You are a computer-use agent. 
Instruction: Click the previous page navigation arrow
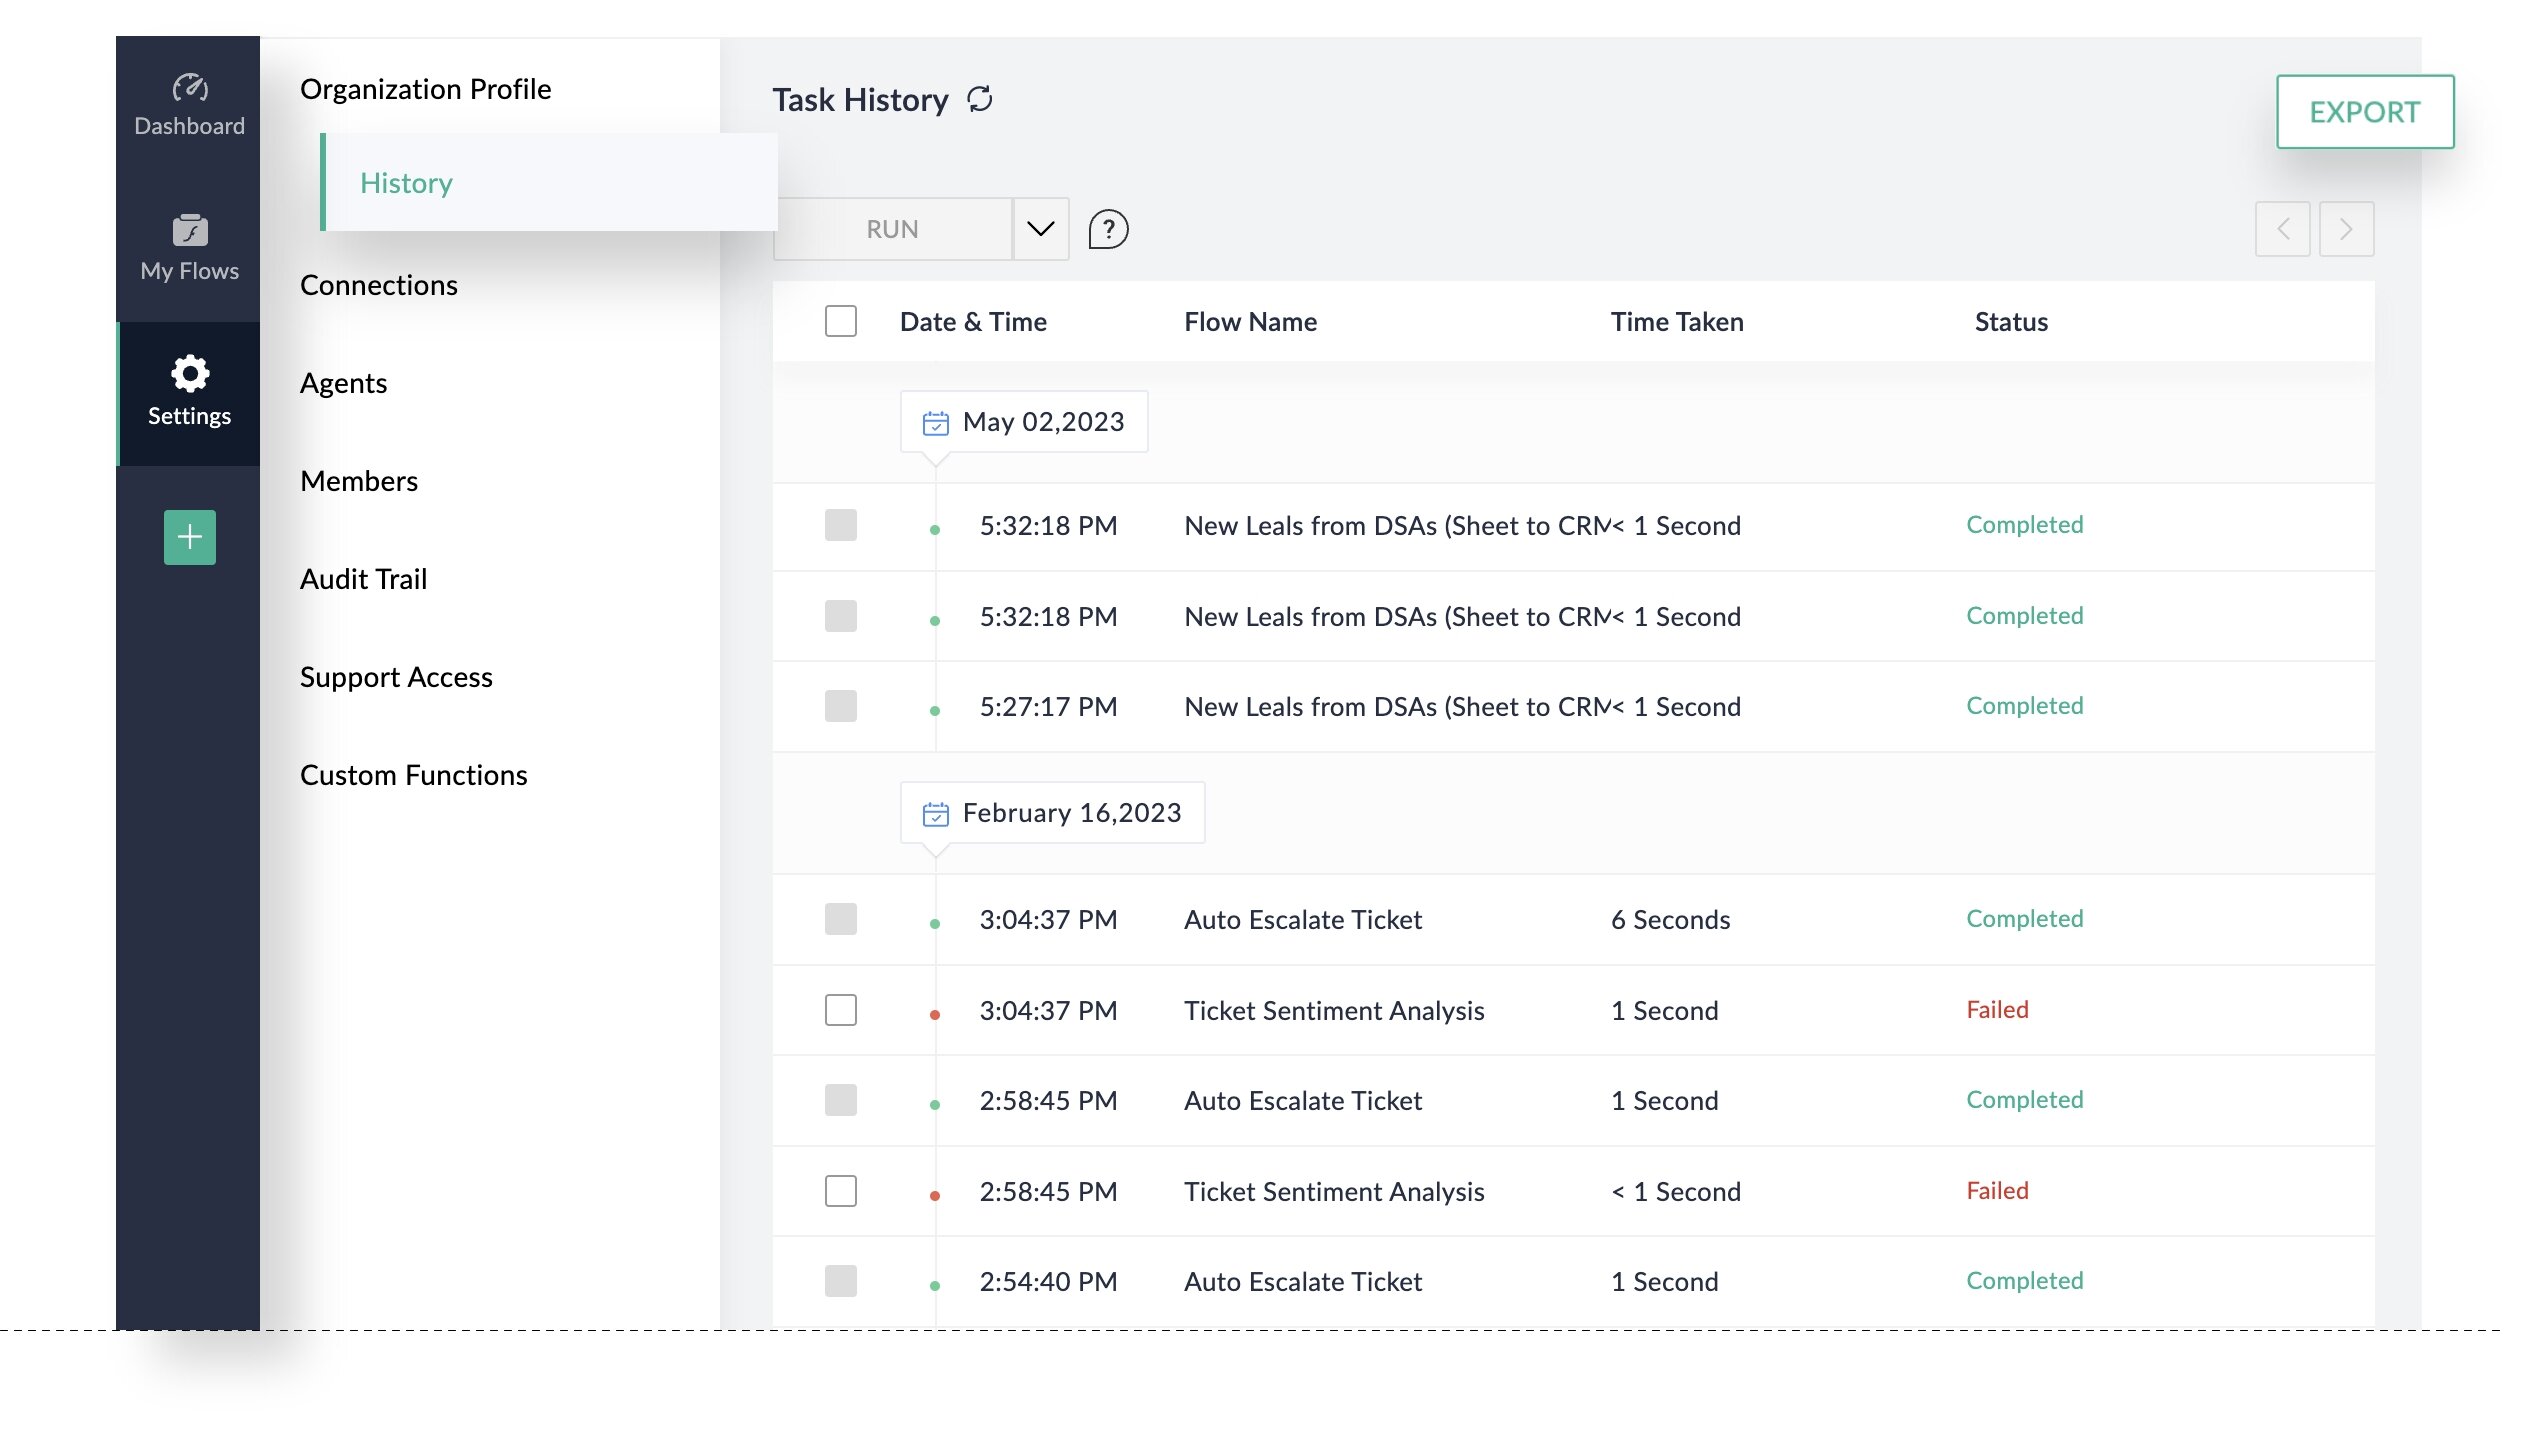click(2284, 227)
